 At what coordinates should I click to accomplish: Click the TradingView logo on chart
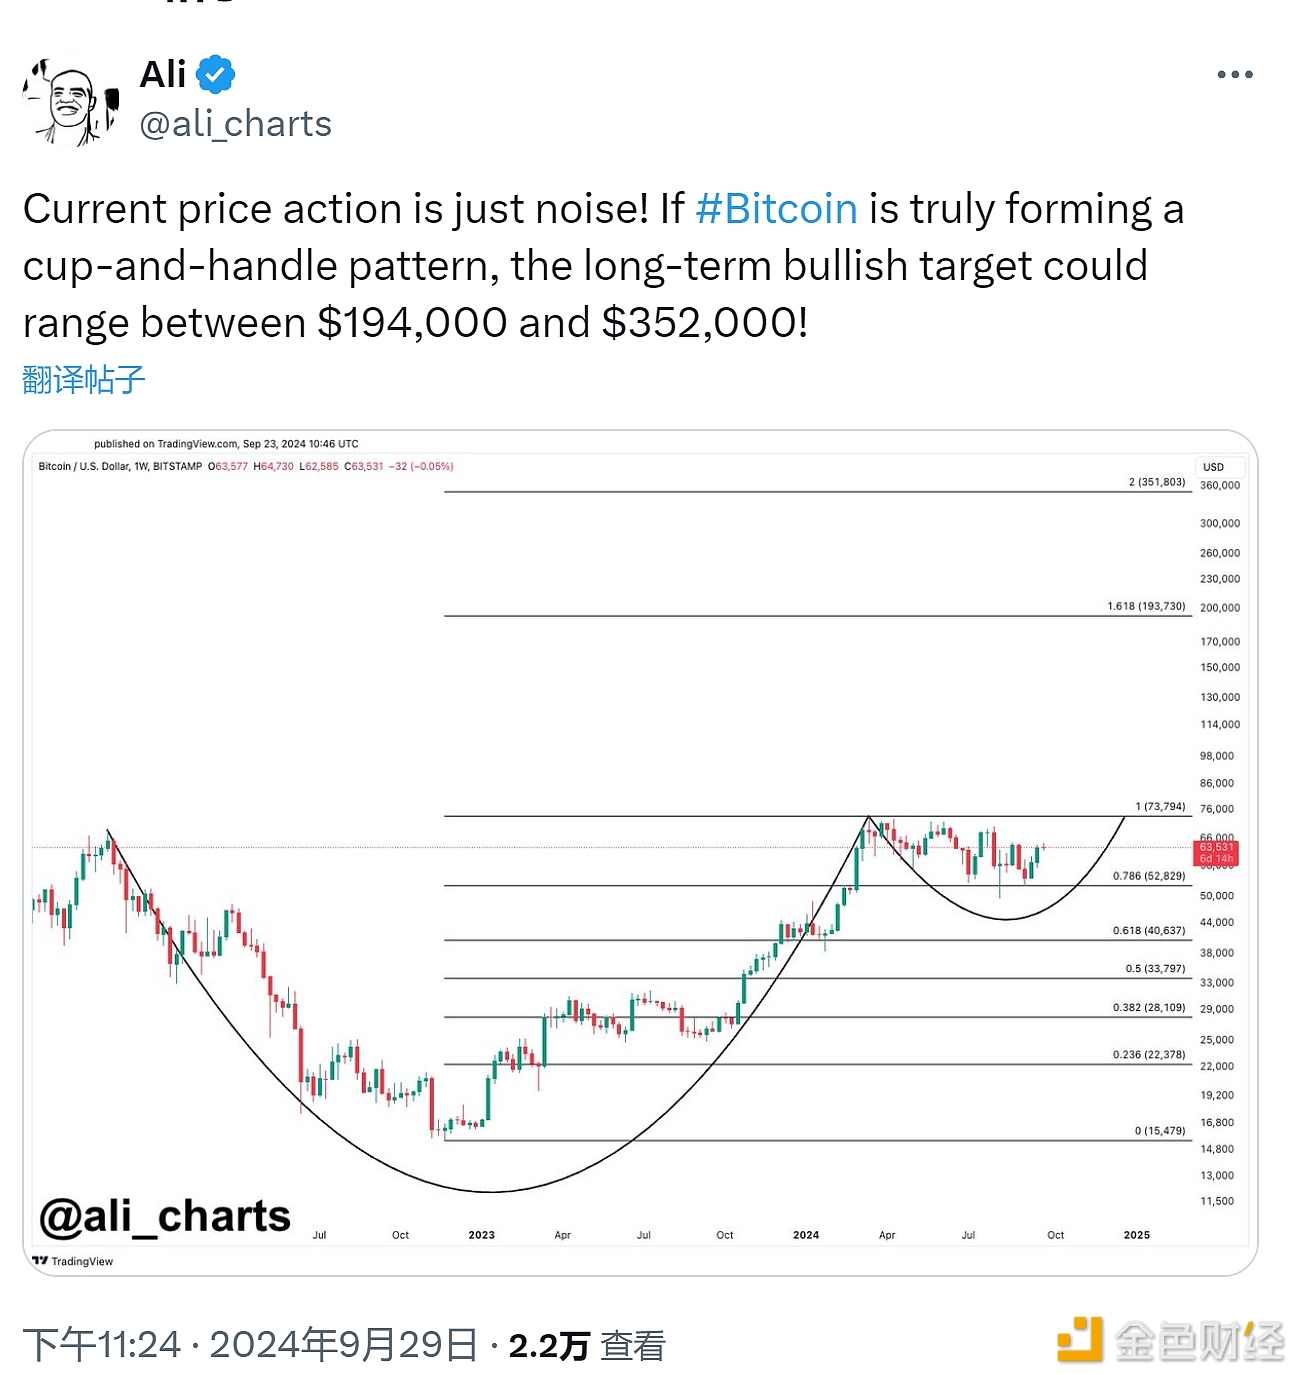click(x=73, y=1261)
